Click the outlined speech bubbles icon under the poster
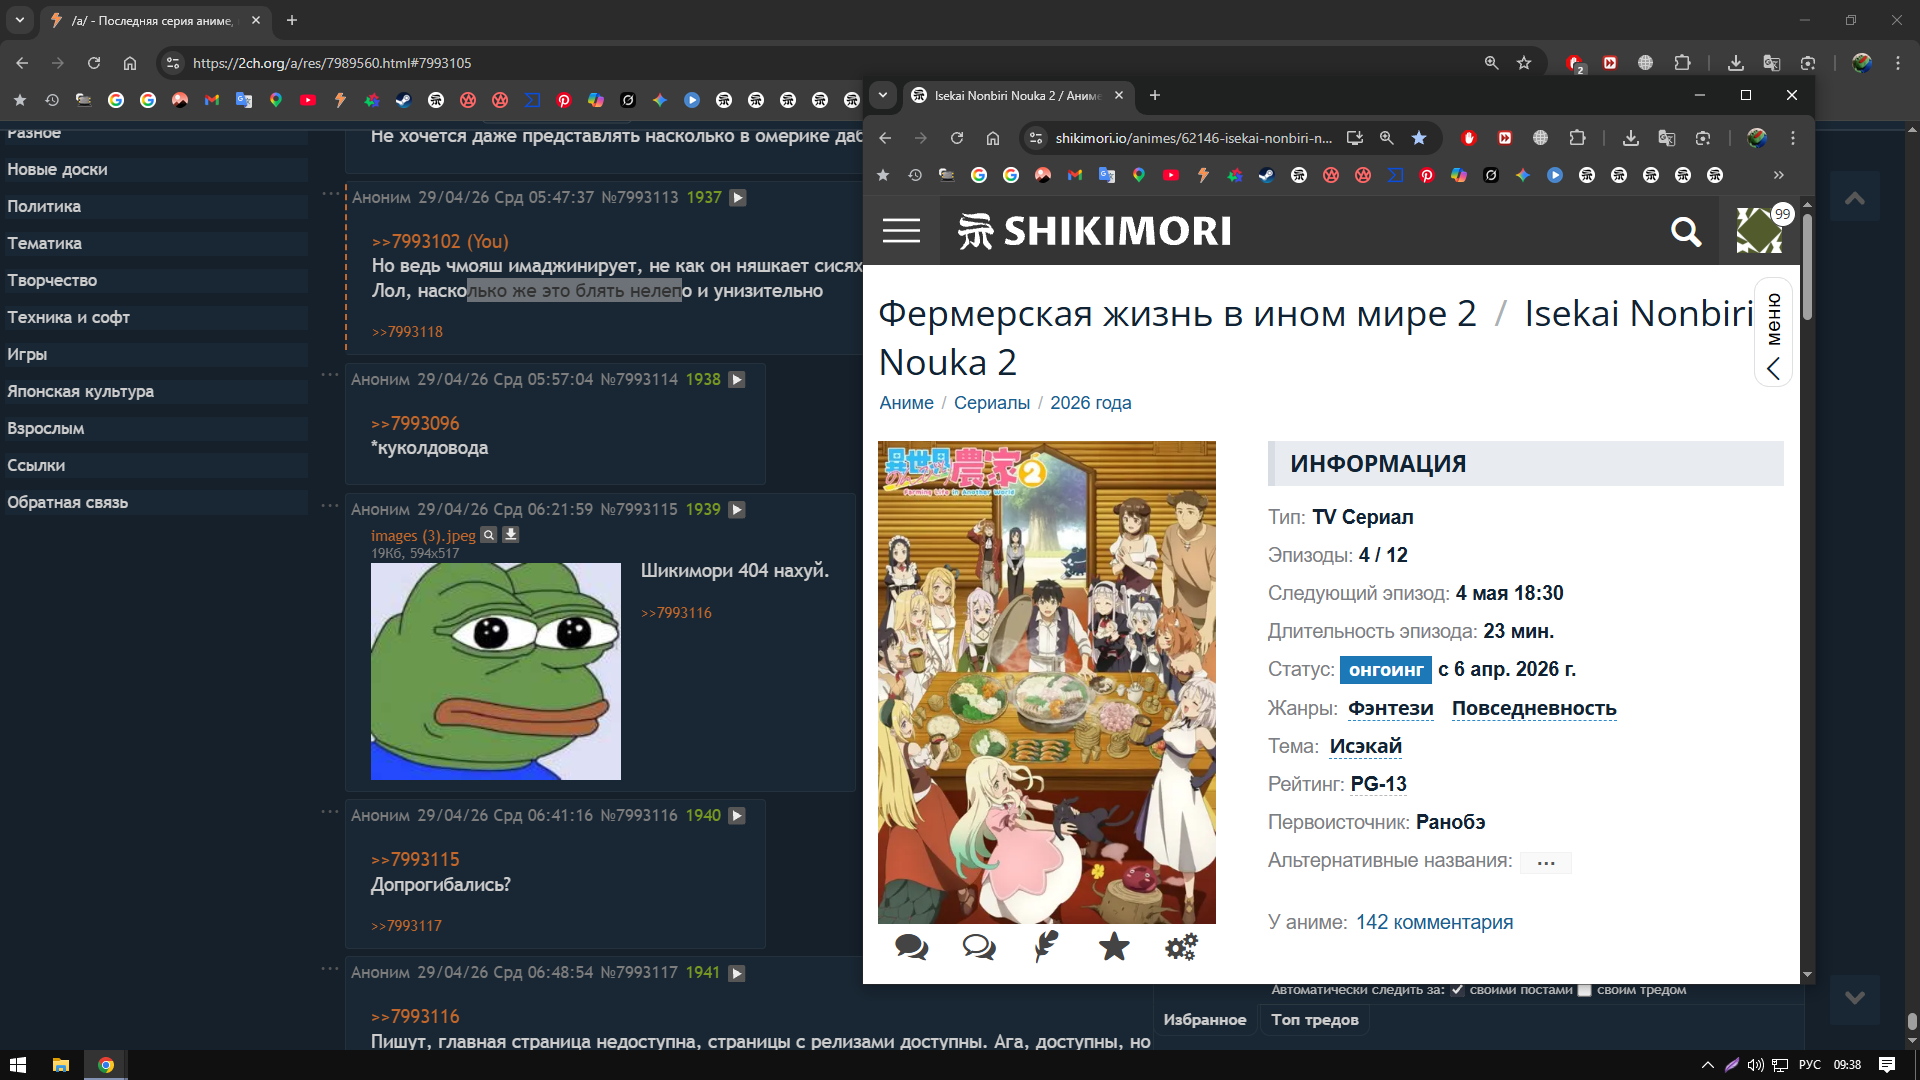The width and height of the screenshot is (1920, 1080). [x=979, y=946]
